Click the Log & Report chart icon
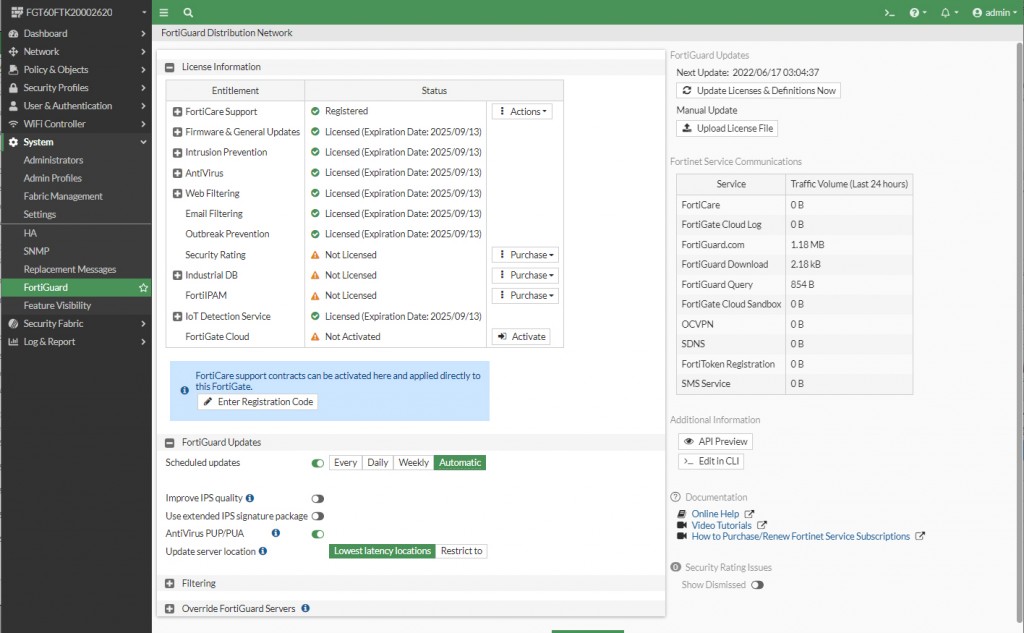1024x633 pixels. click(x=13, y=342)
